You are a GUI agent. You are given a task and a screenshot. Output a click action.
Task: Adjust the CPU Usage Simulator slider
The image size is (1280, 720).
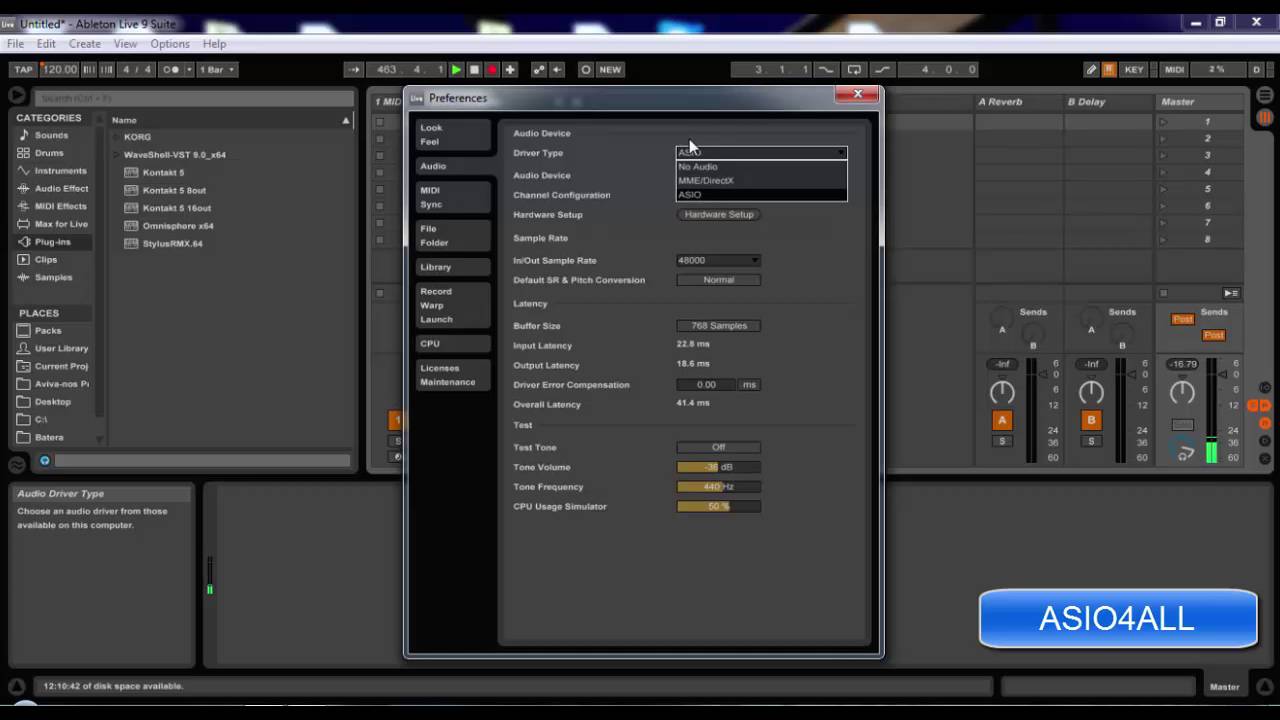[719, 506]
